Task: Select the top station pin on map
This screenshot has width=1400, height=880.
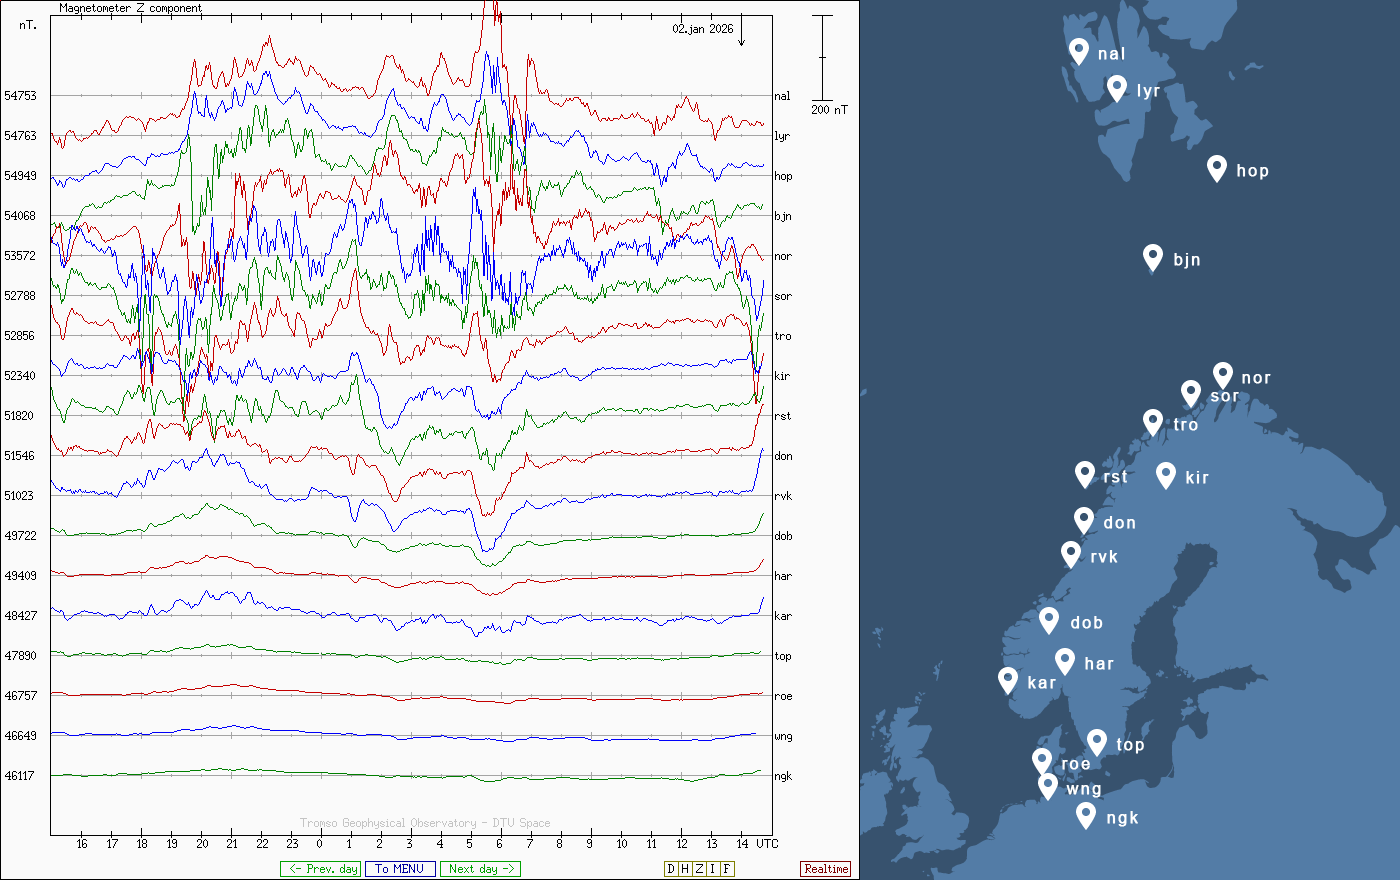Action: [x=1097, y=742]
